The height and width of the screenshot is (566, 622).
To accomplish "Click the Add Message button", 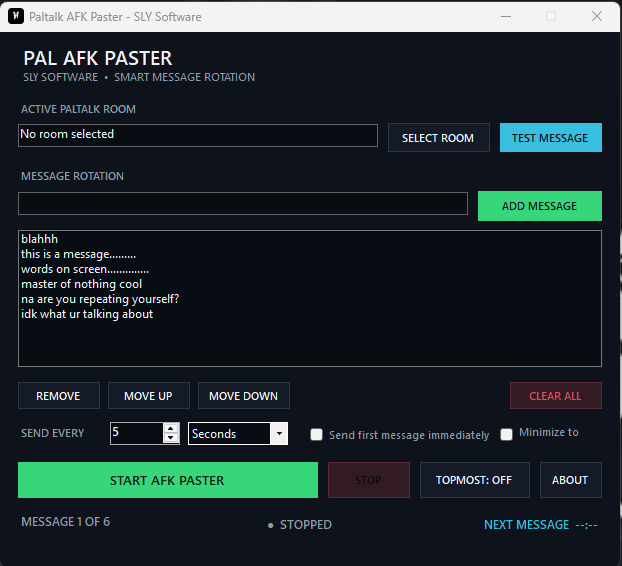I will tap(539, 206).
